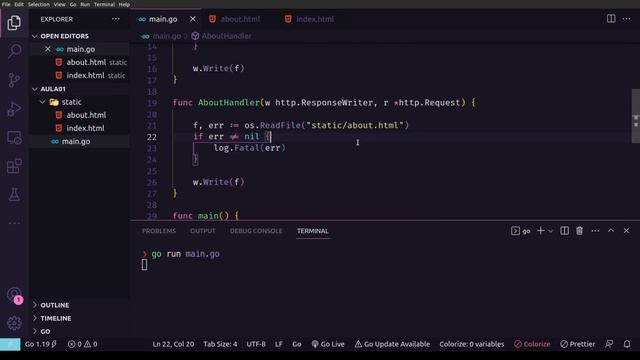Open the Edit menu
Viewport: 640px width, 360px height.
[x=19, y=4]
